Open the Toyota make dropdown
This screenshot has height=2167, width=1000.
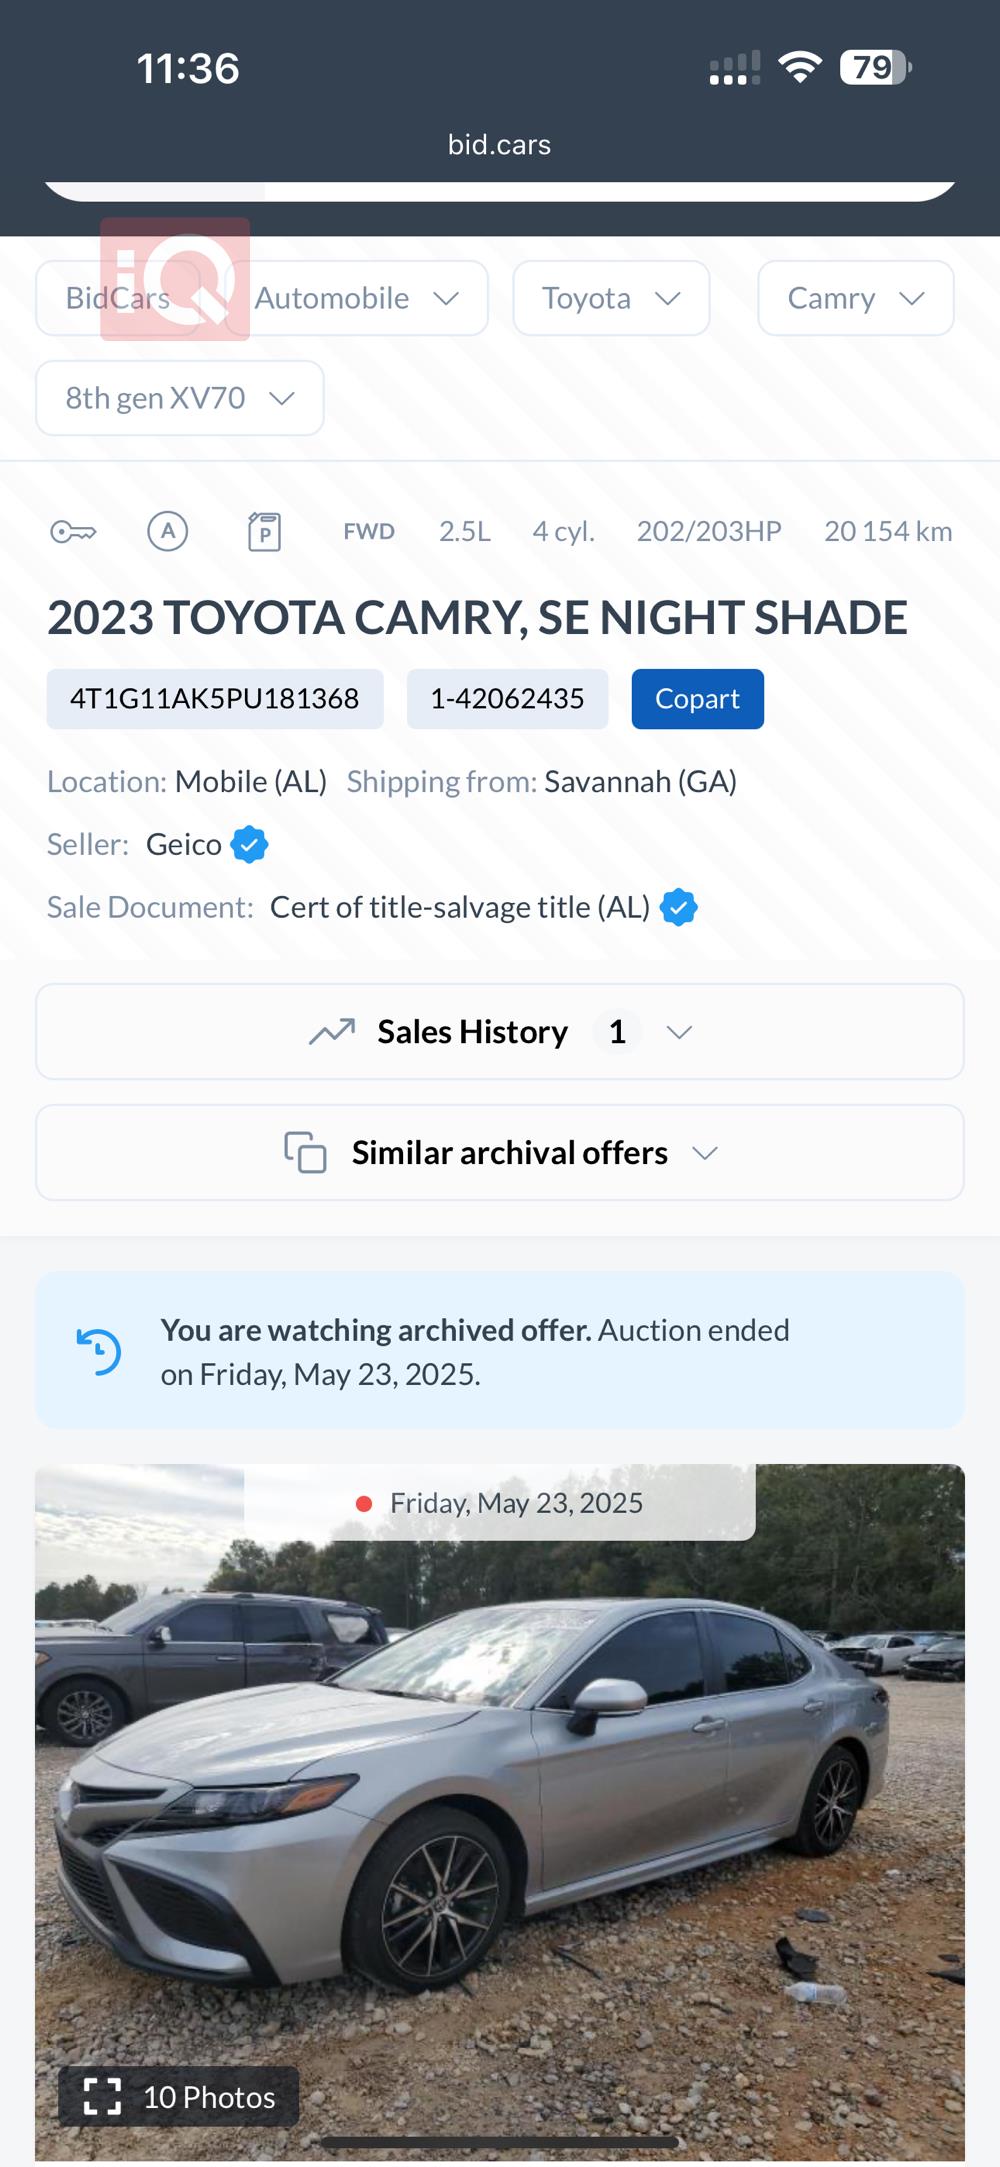click(x=611, y=298)
